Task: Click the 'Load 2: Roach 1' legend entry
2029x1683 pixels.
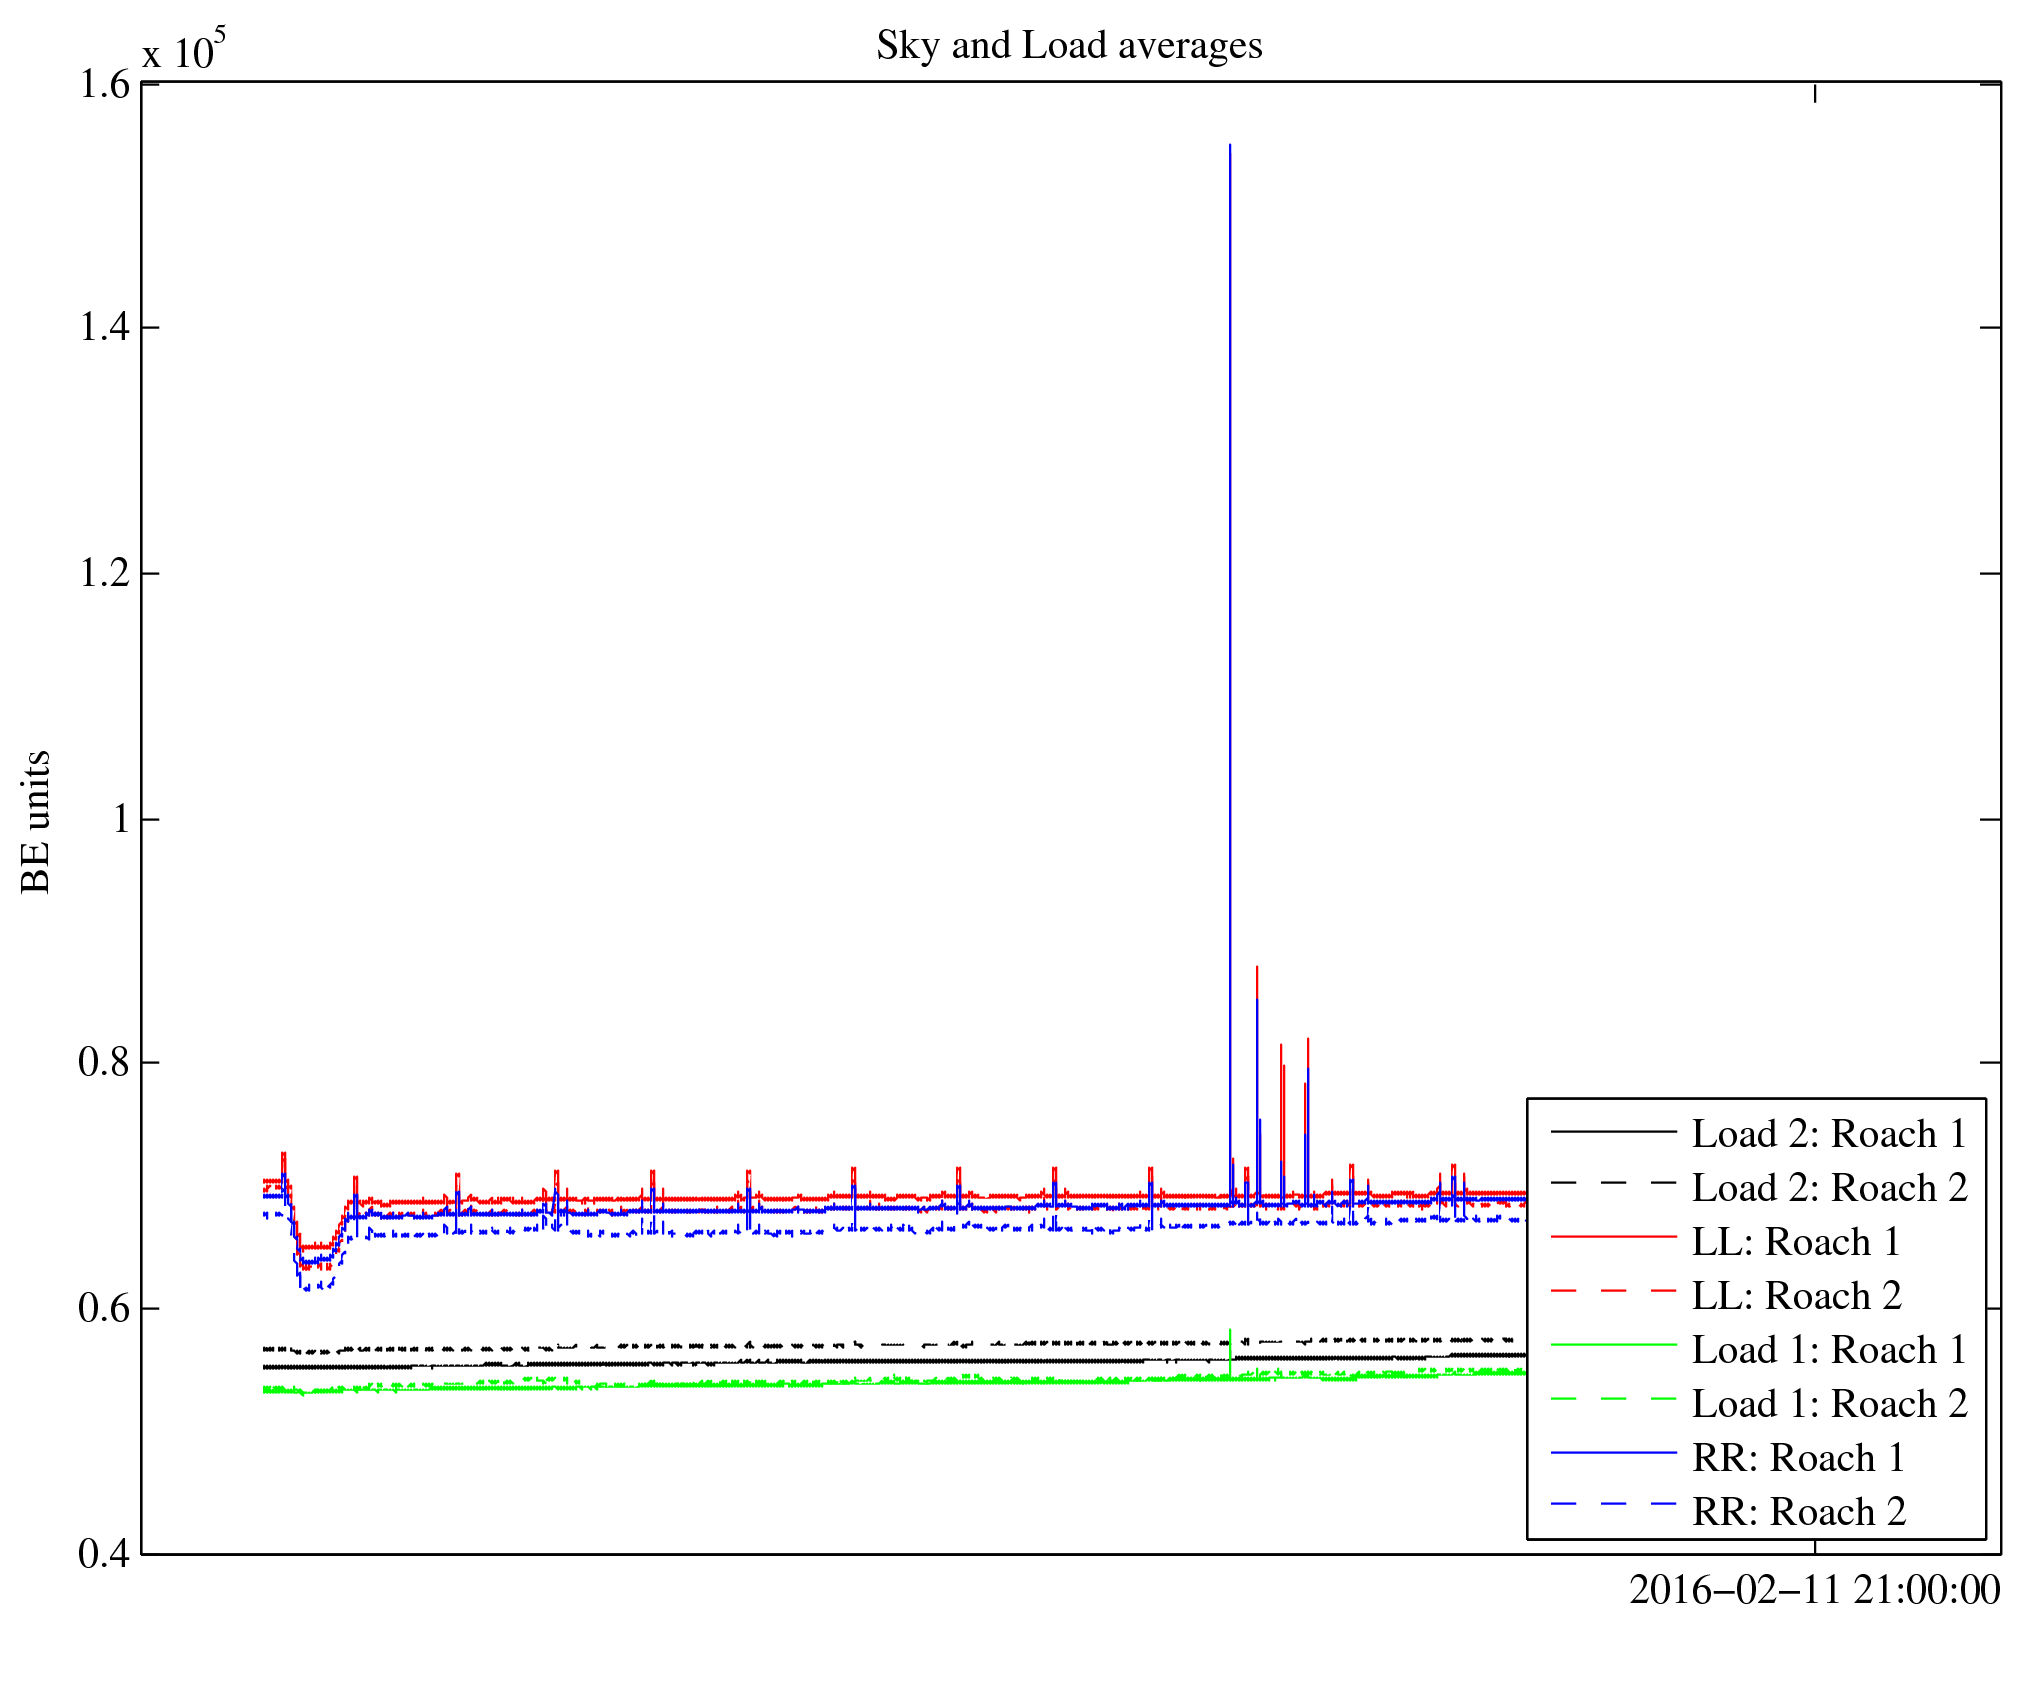Action: [1829, 1134]
